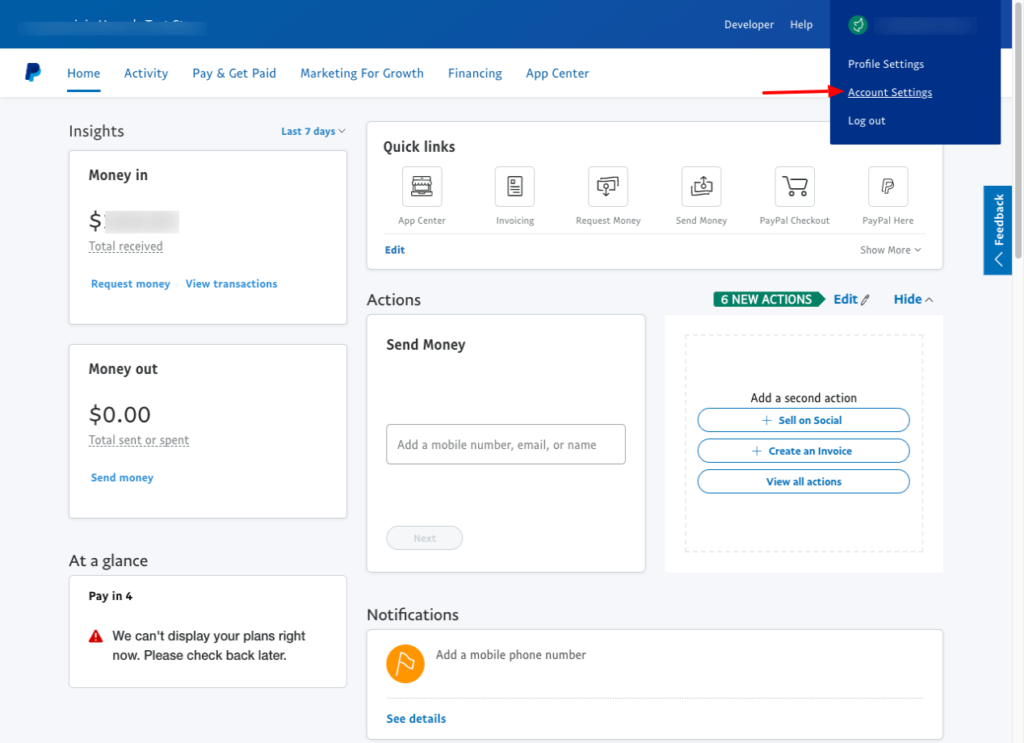Expand the Last 7 days dropdown
This screenshot has width=1024, height=743.
click(313, 131)
